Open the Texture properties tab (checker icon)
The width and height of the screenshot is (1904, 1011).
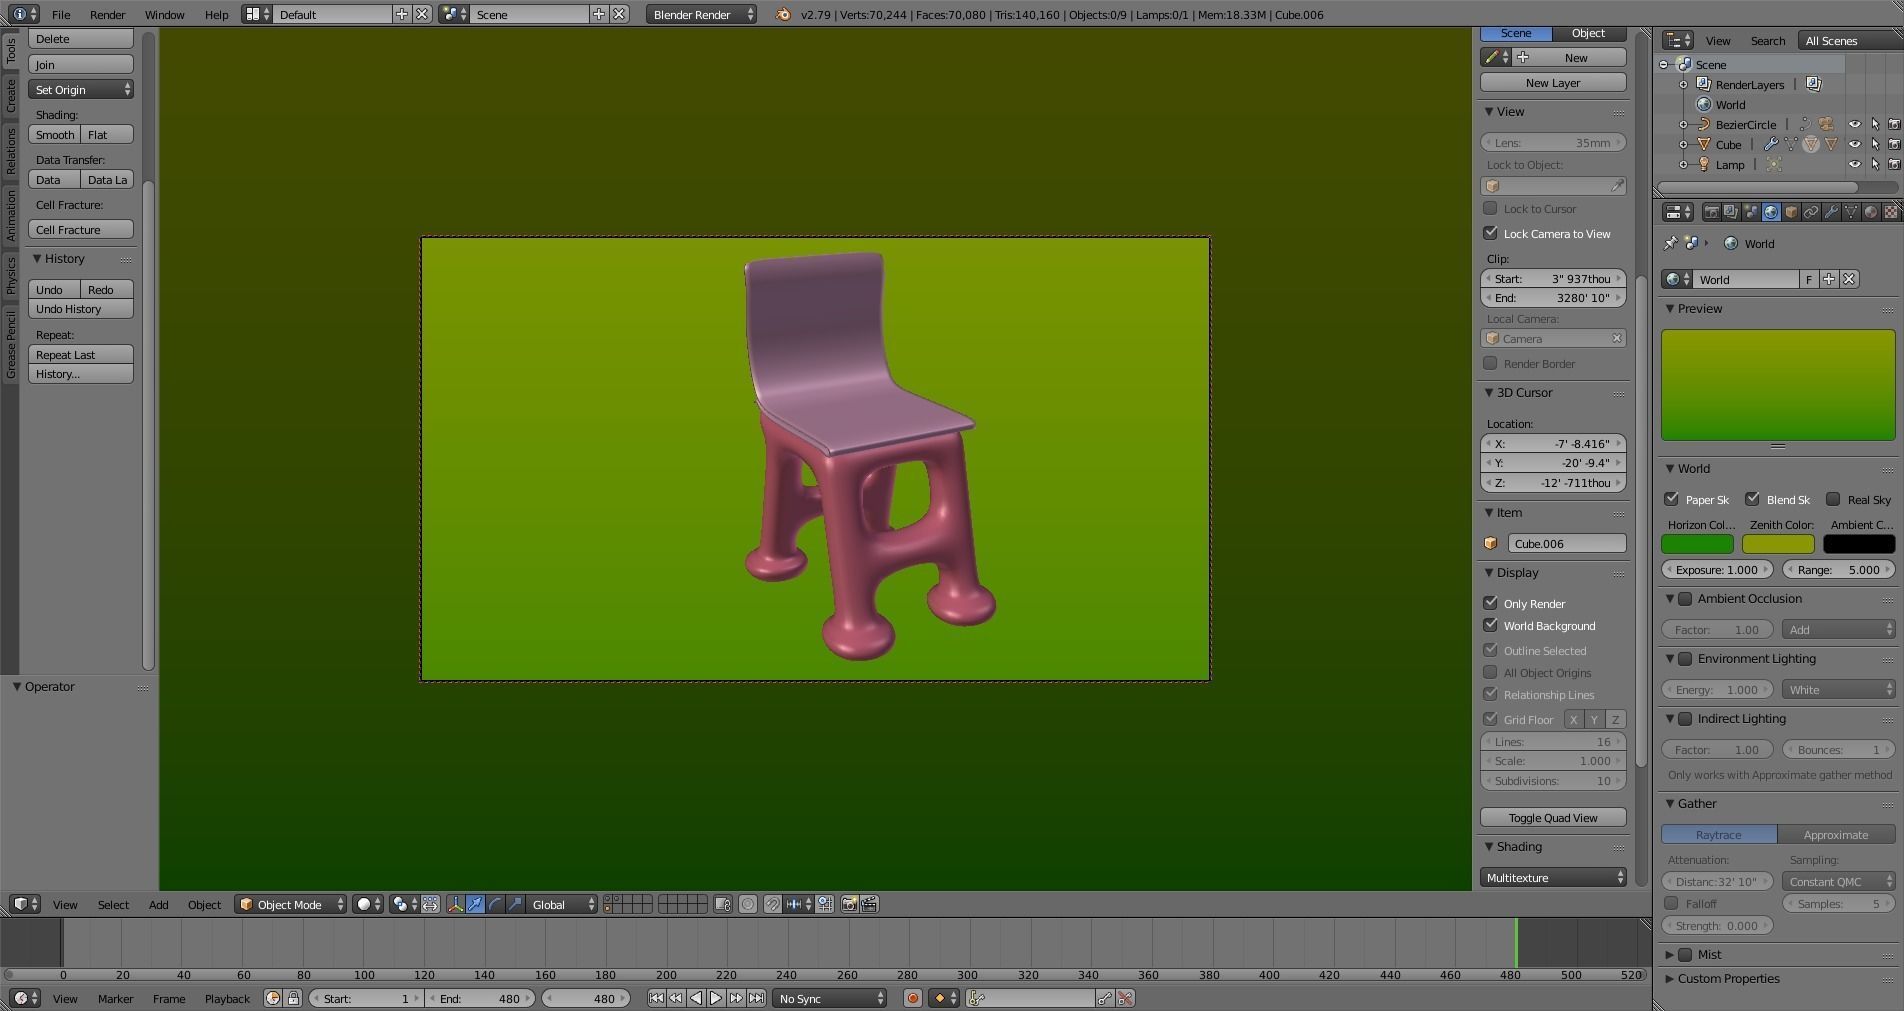(1891, 212)
